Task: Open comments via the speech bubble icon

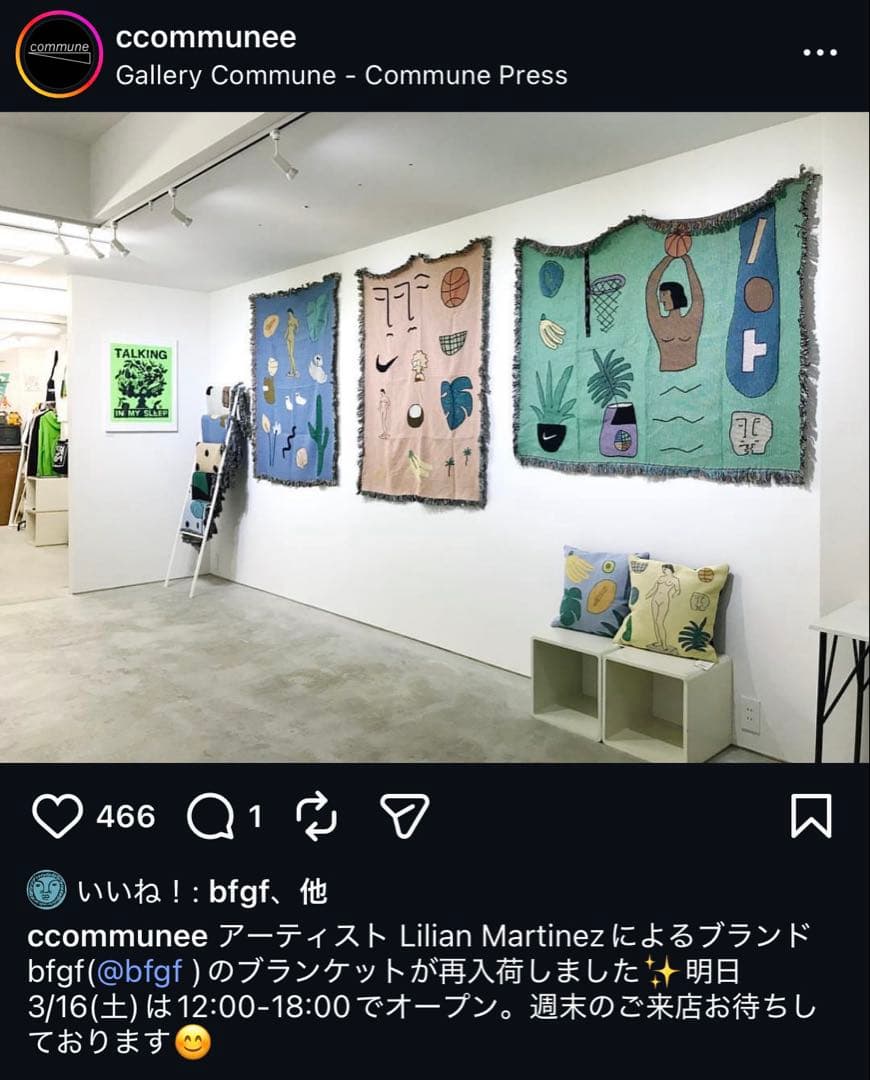Action: [x=210, y=817]
